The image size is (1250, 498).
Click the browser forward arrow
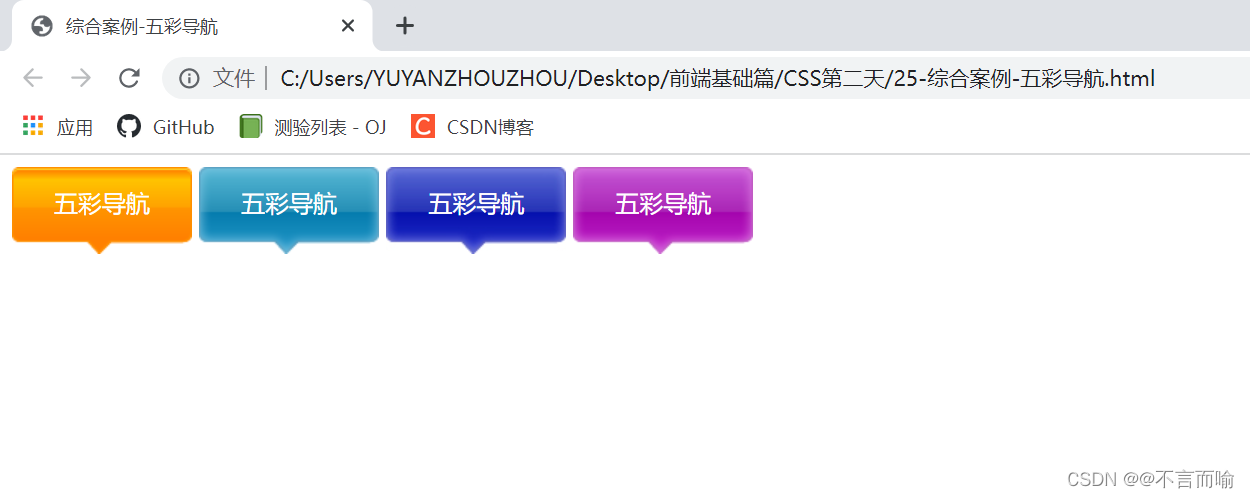(x=81, y=78)
